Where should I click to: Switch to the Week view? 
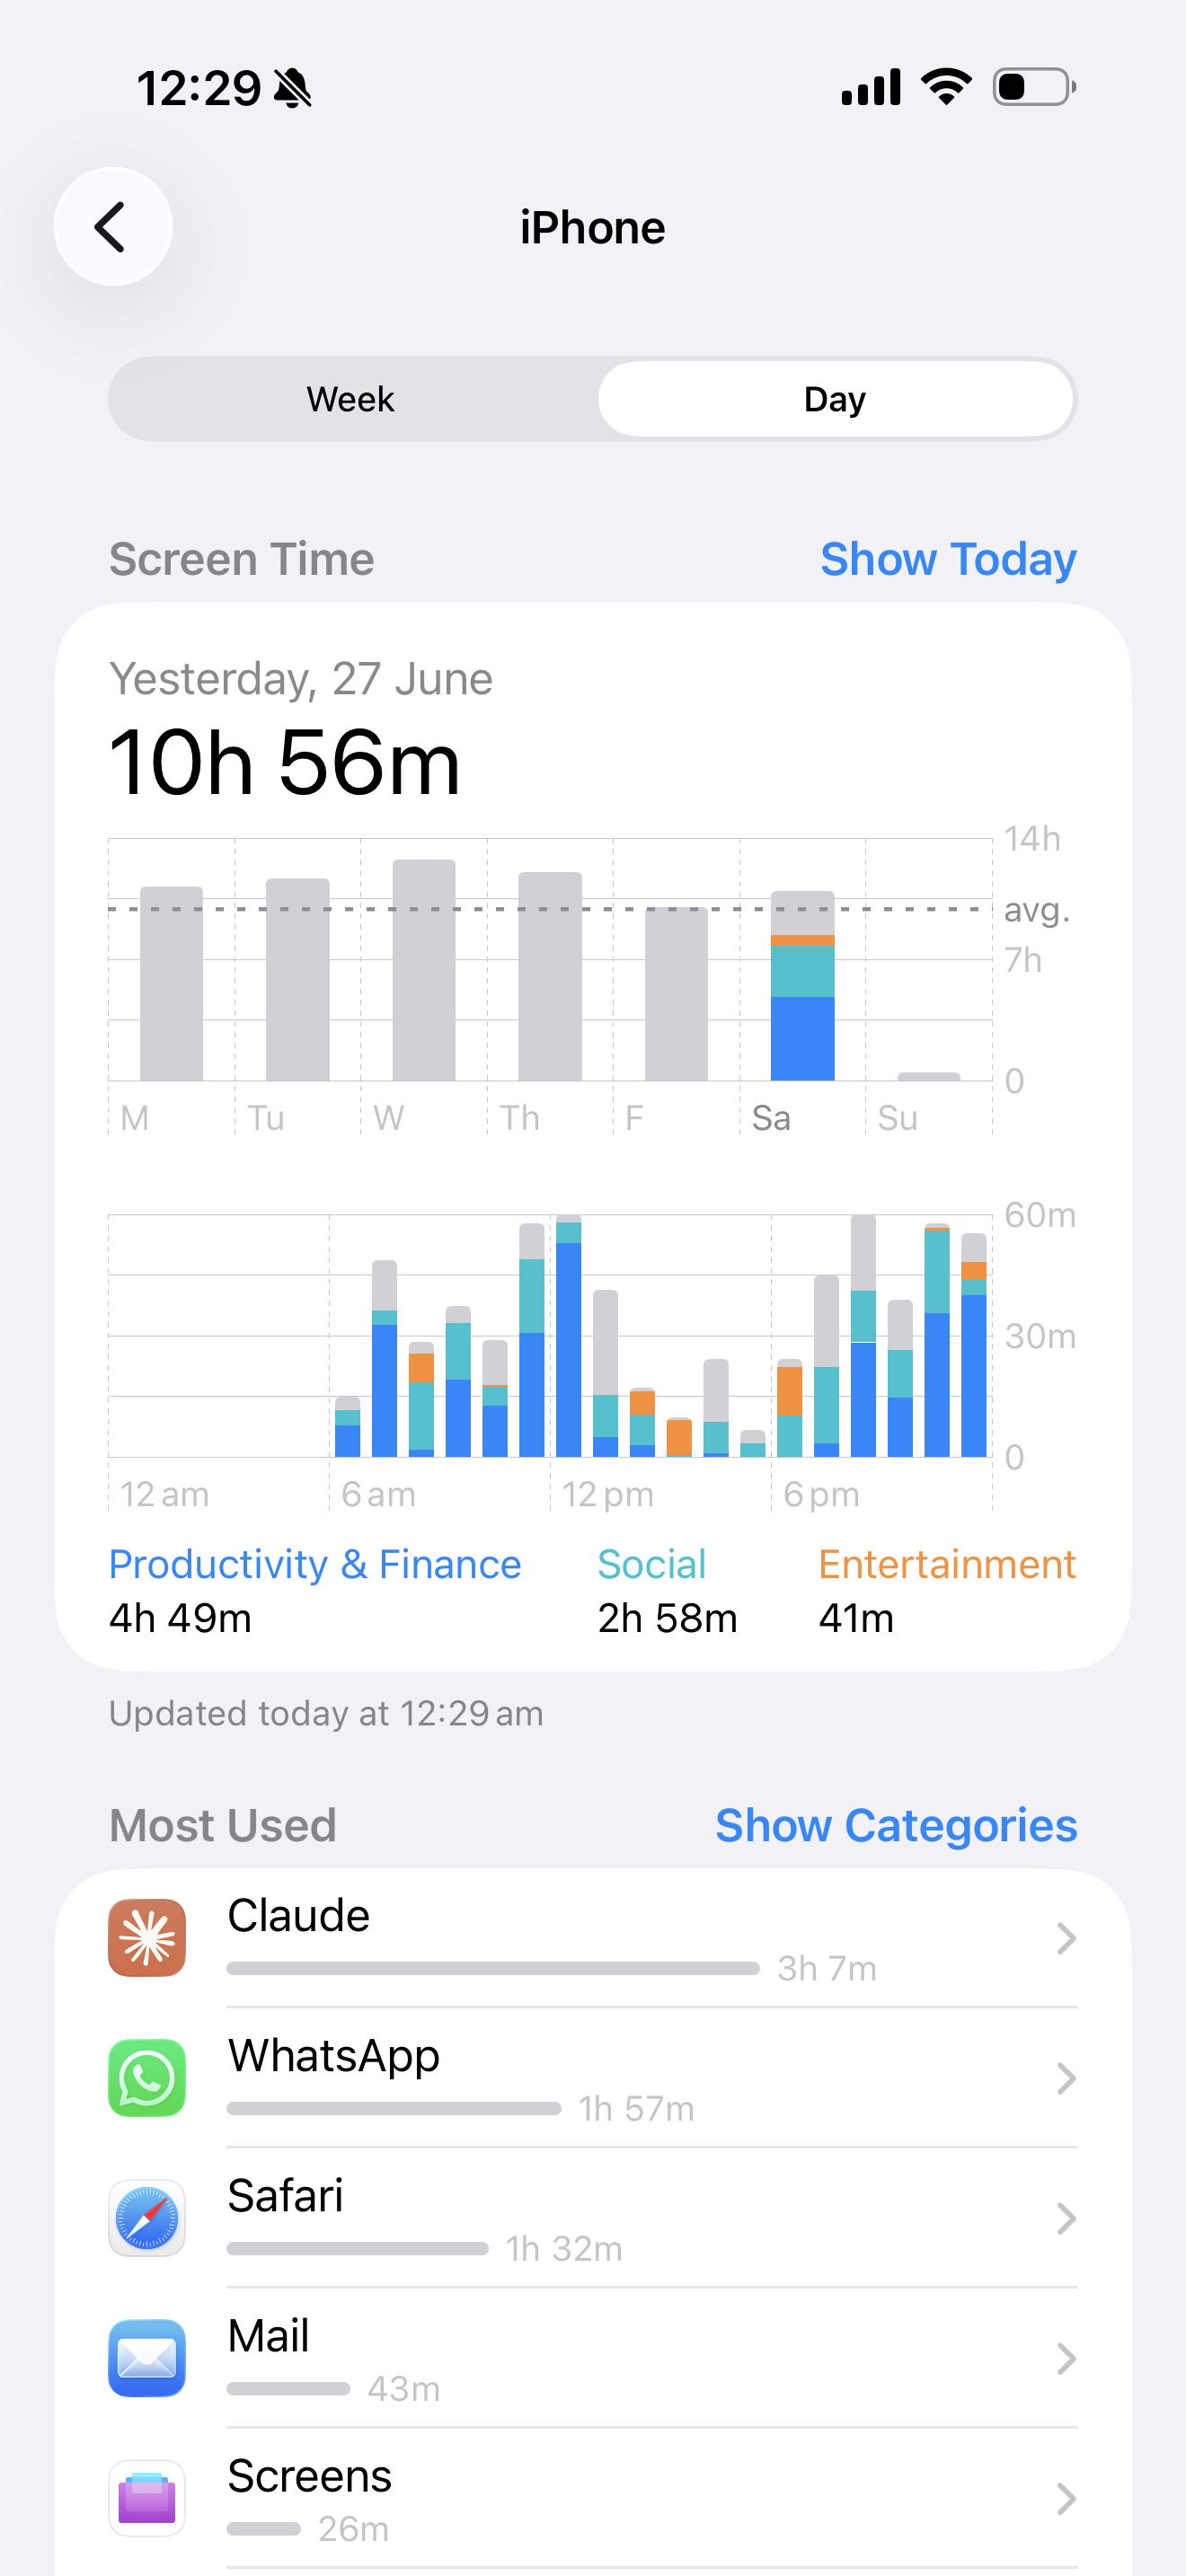(x=351, y=399)
